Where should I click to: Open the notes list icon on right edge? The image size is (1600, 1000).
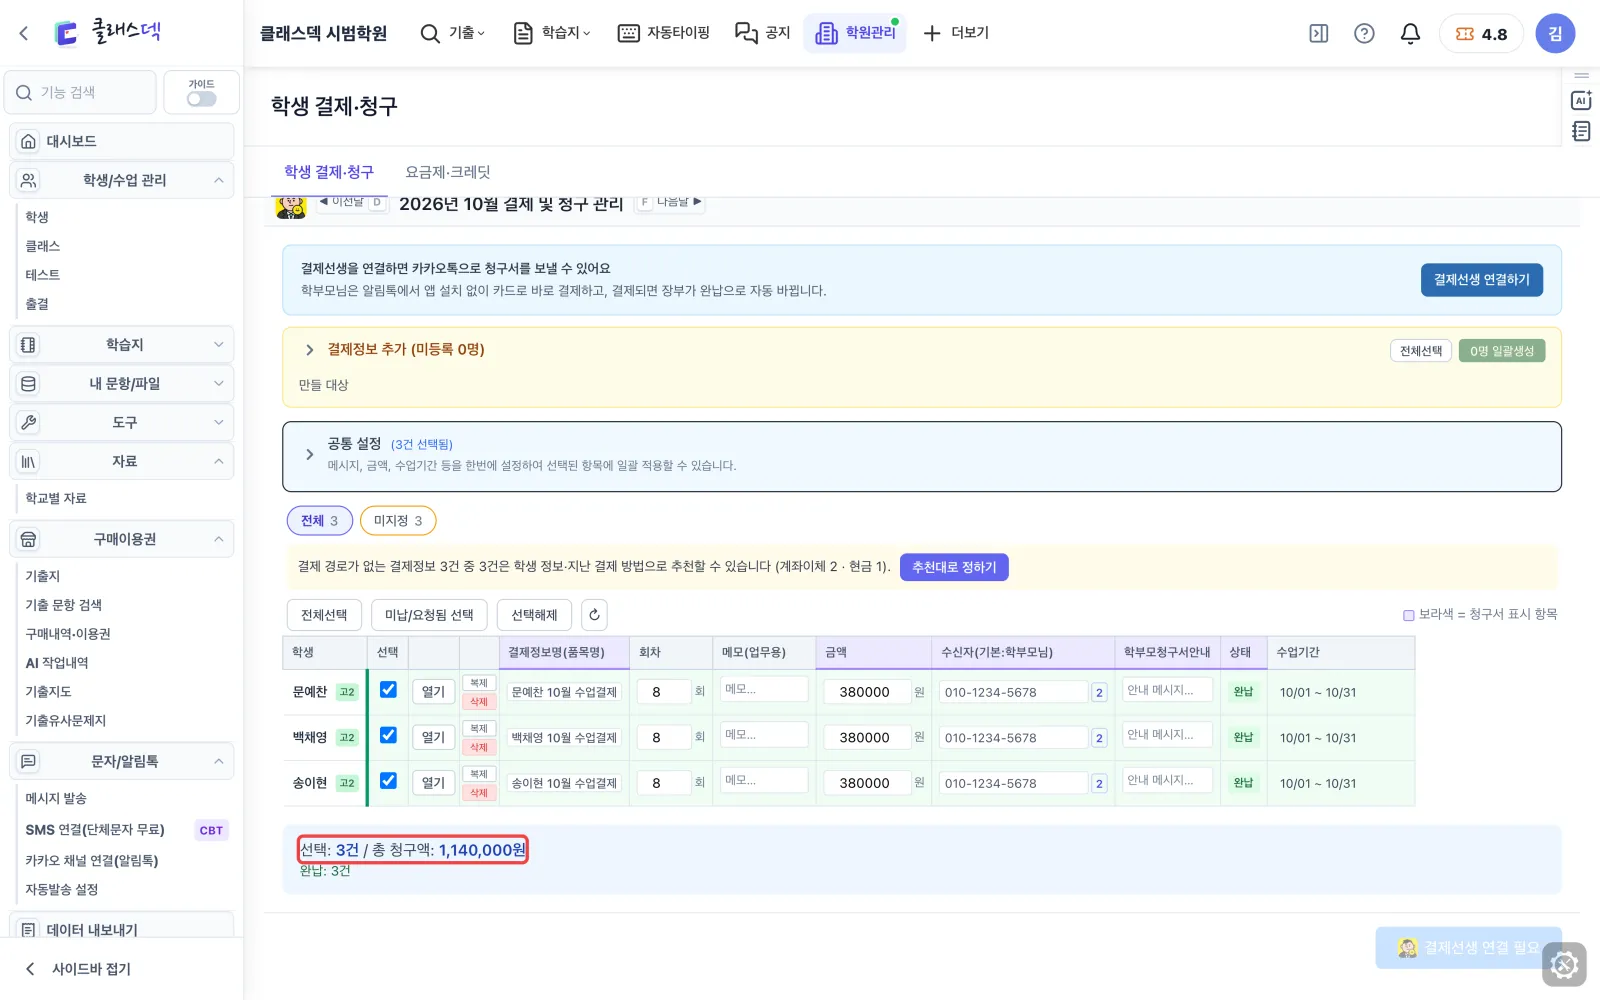coord(1581,131)
